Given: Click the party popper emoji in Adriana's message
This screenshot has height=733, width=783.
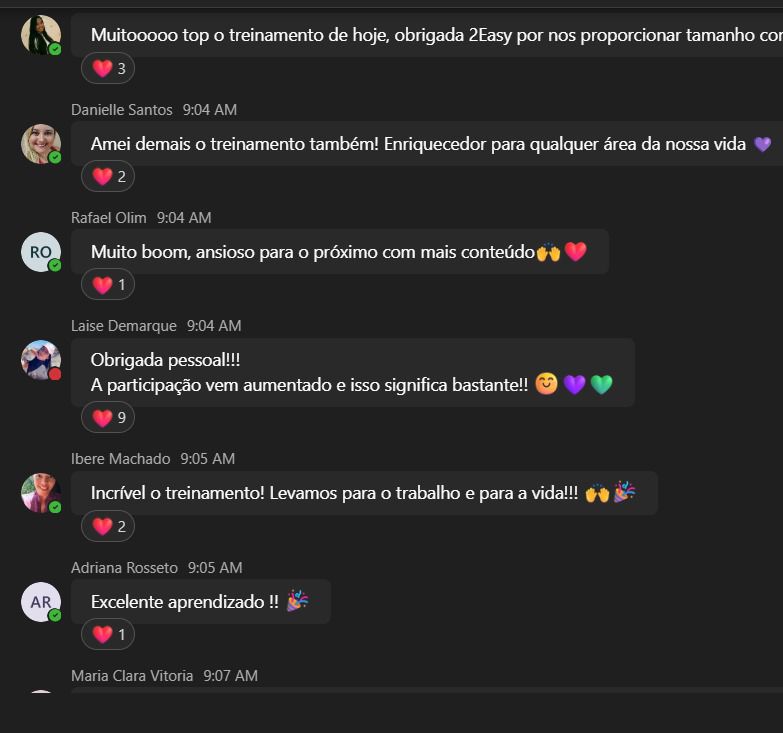Looking at the screenshot, I should [298, 601].
